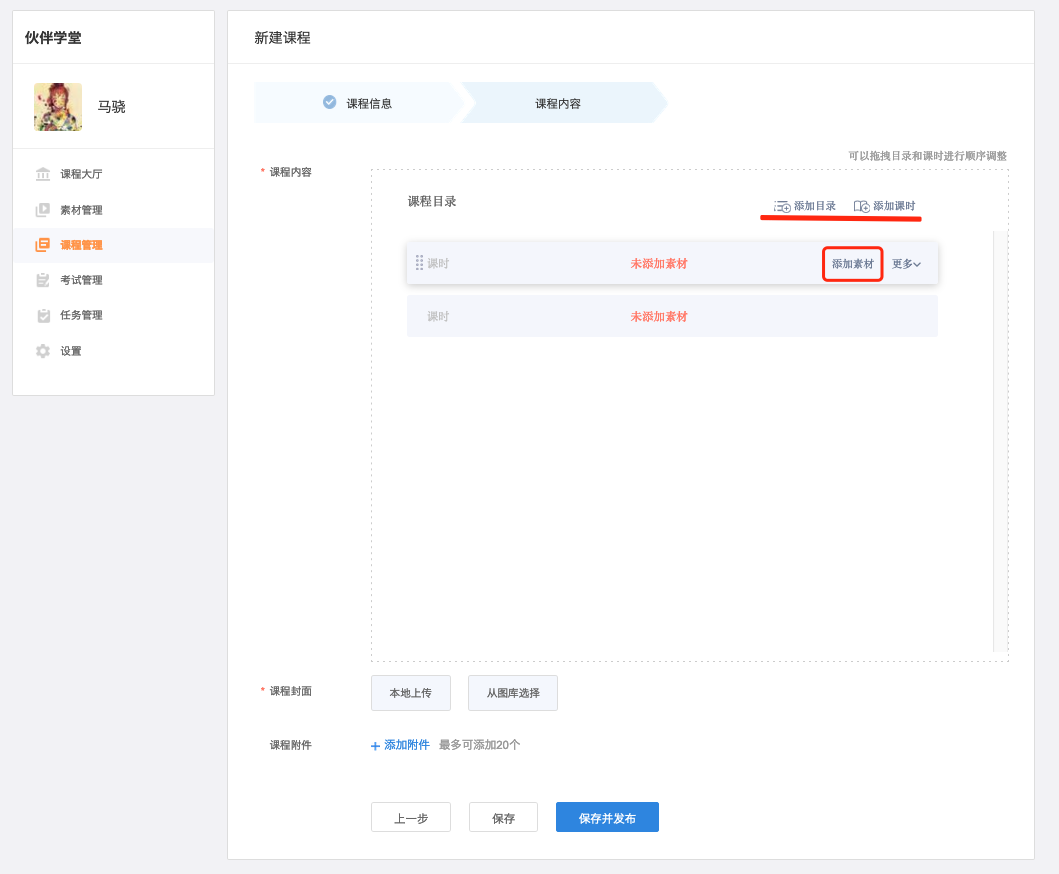Click the 上一步 button

(411, 818)
